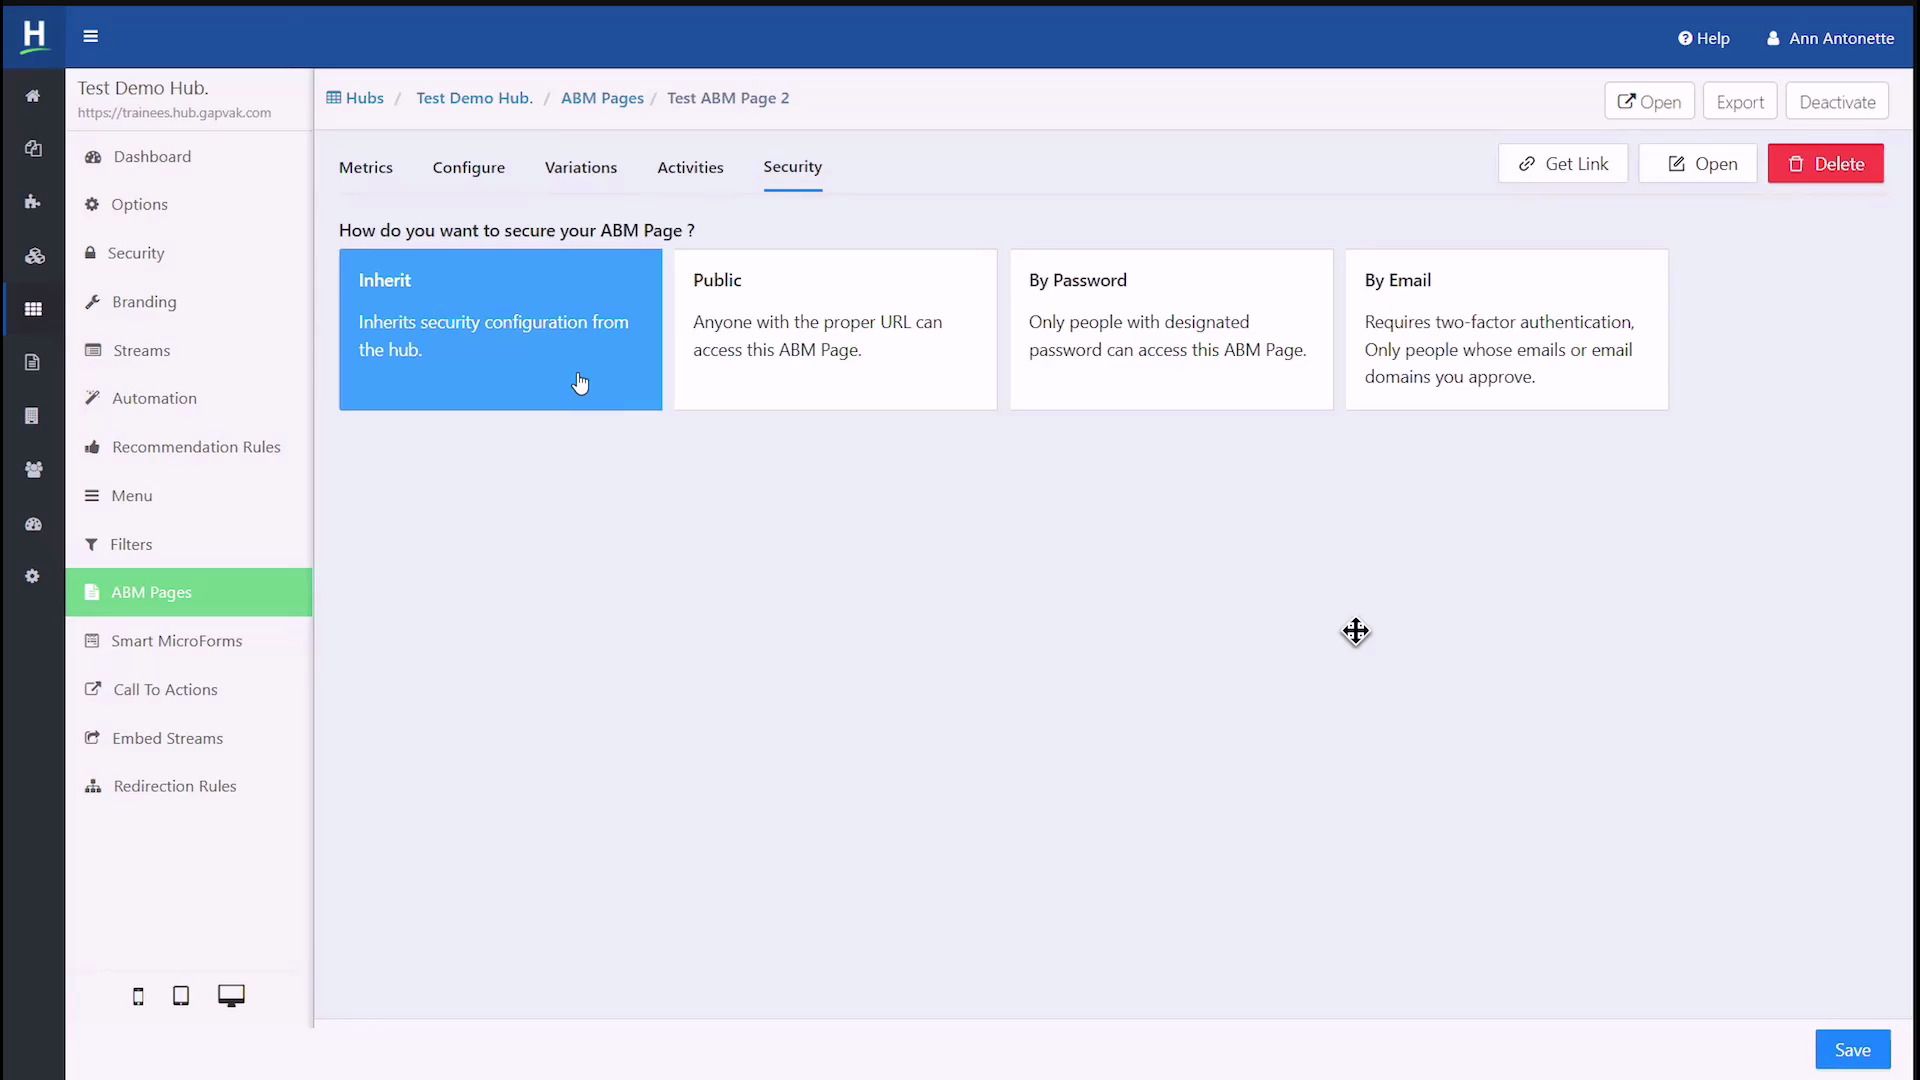The image size is (1920, 1080).
Task: Select the mobile phone preview icon
Action: point(137,996)
